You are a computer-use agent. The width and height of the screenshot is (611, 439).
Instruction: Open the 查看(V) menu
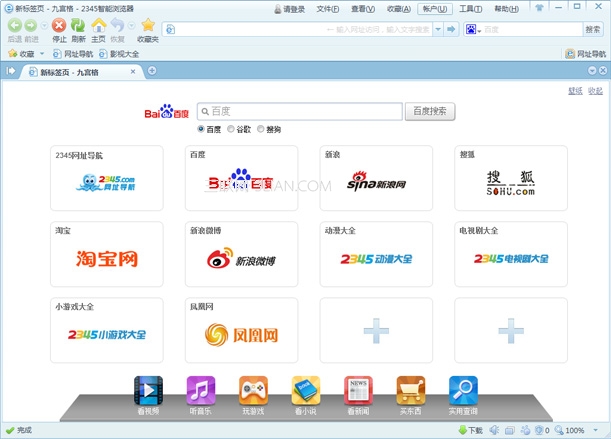[363, 9]
